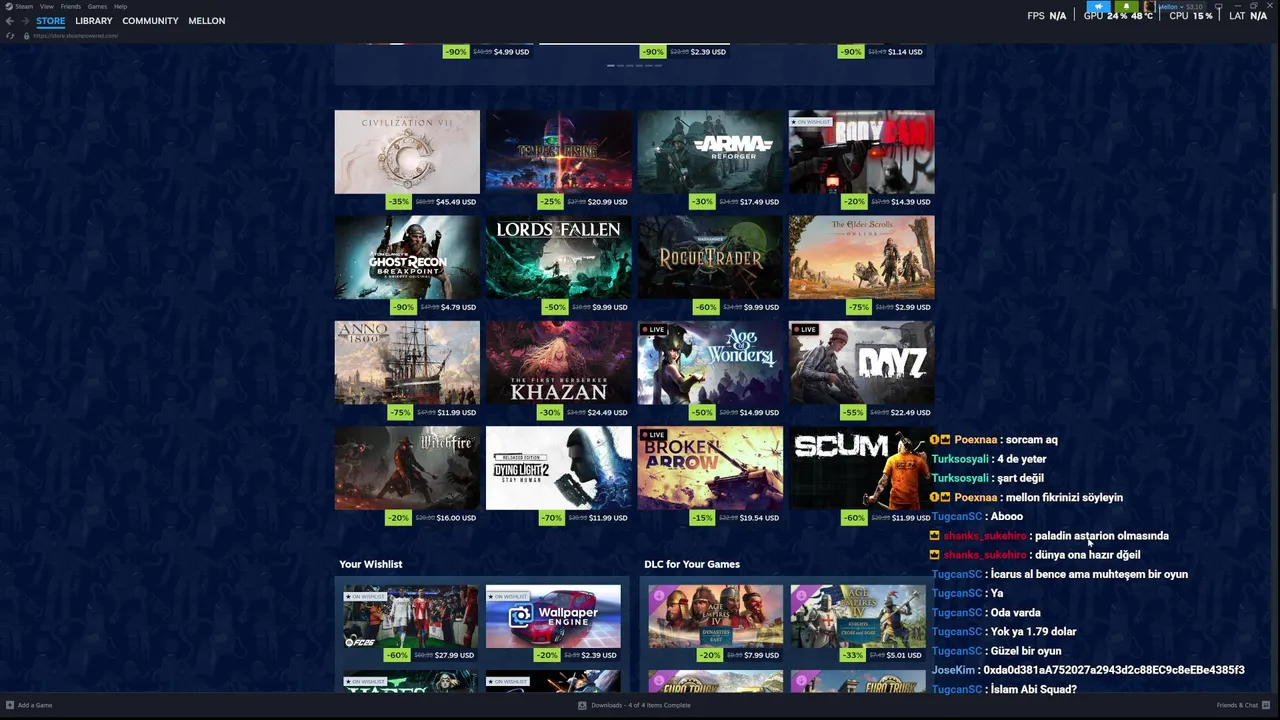Open Anno 1800 game tile

pos(407,363)
